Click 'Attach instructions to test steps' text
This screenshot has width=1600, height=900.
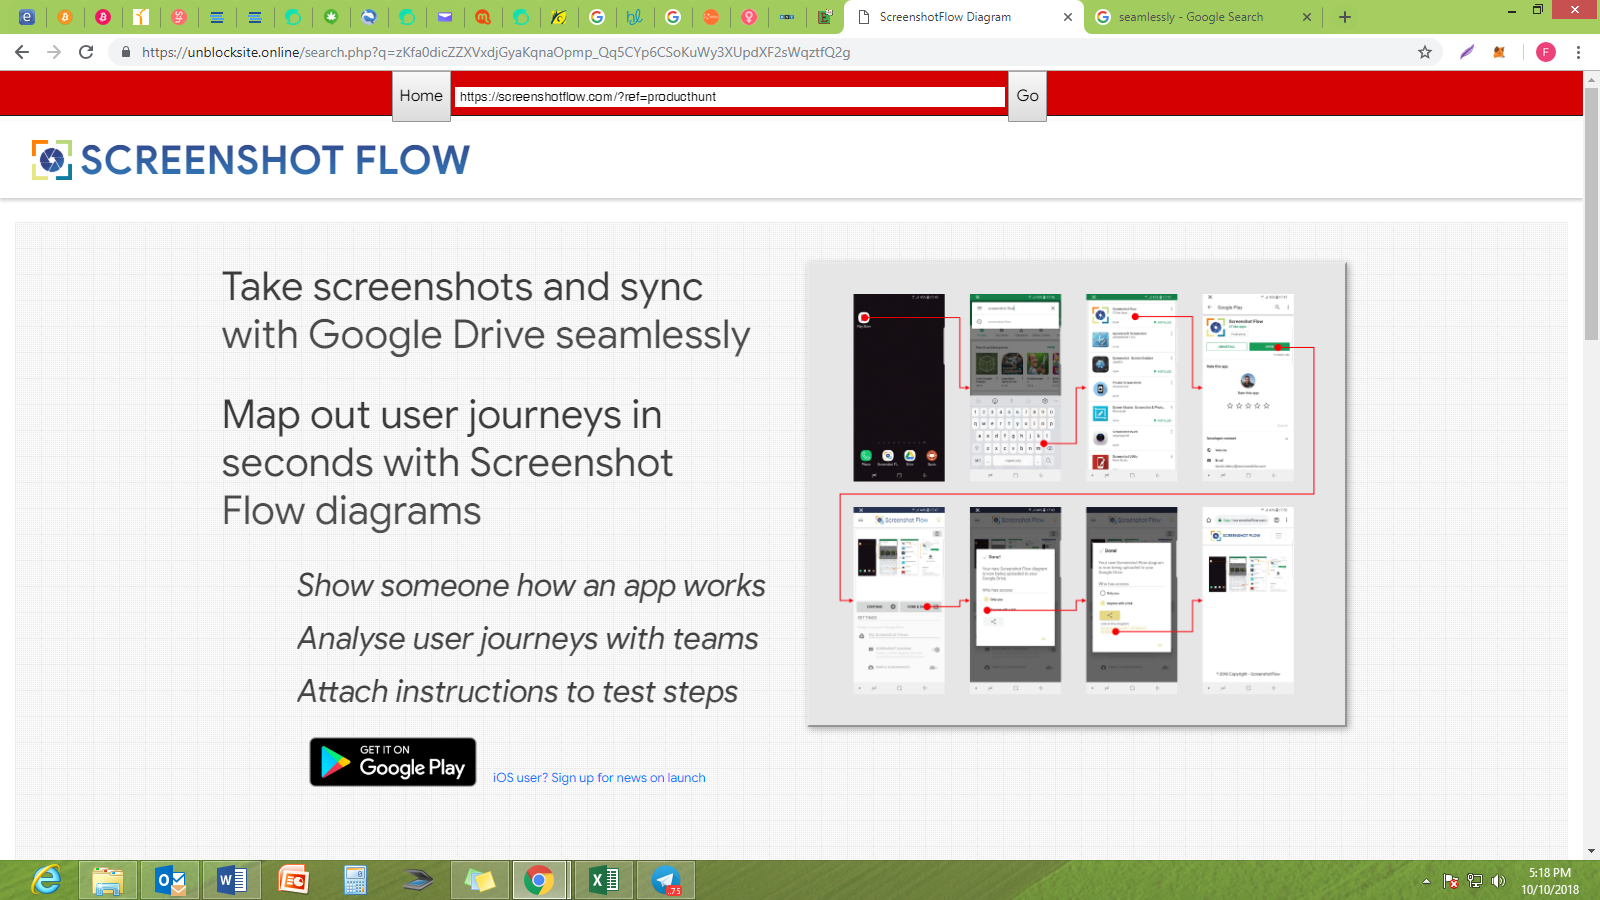tap(518, 691)
